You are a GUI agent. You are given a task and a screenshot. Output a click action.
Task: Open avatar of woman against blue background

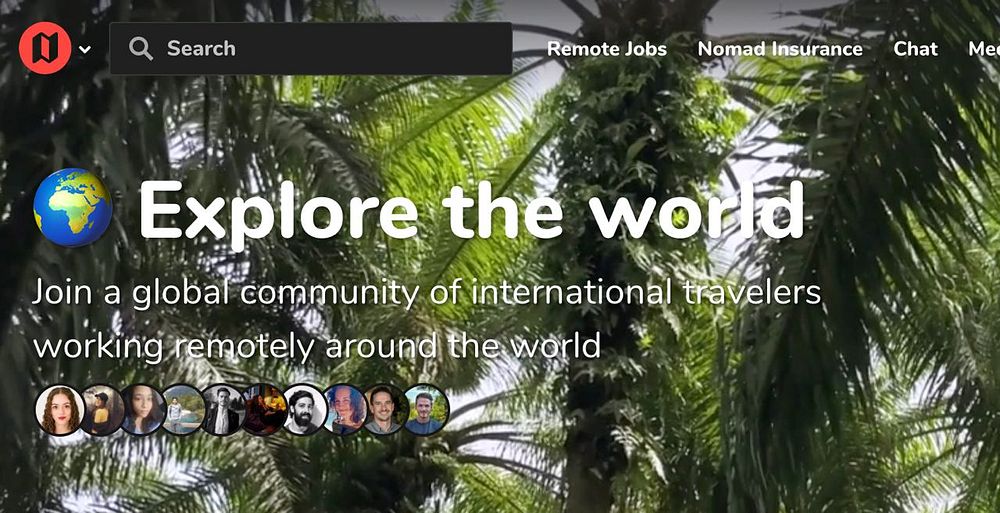344,410
